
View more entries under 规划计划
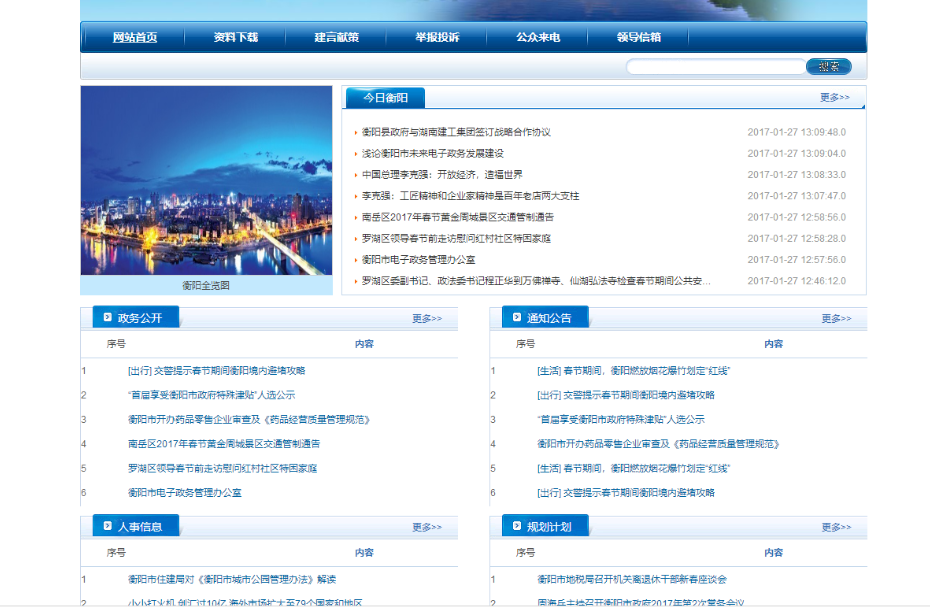coord(836,527)
